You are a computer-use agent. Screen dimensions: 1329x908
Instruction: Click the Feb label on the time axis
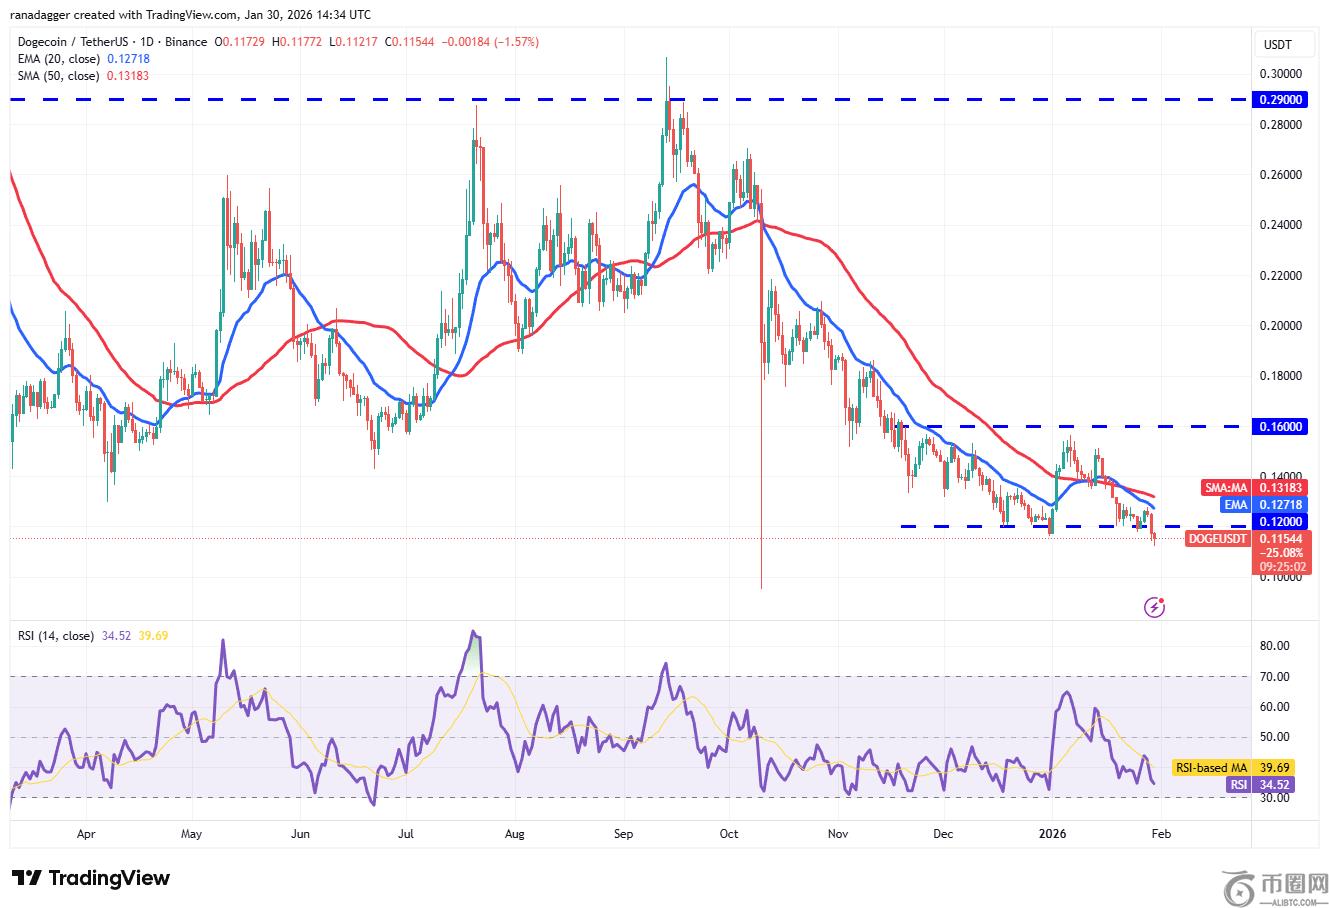pos(1162,833)
